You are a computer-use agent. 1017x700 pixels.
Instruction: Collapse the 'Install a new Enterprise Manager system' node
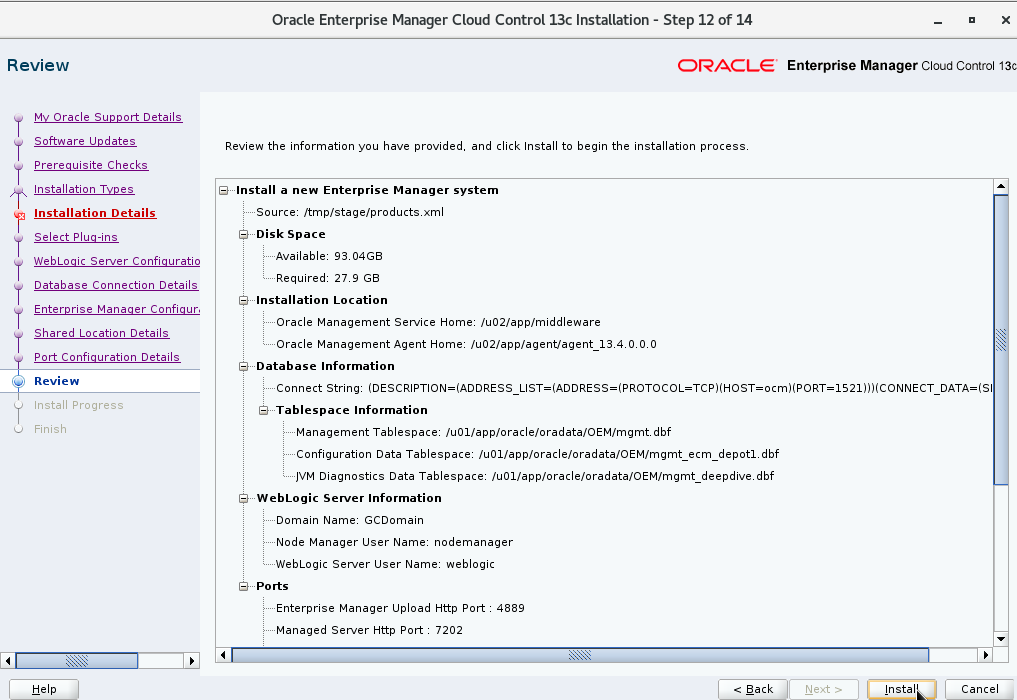tap(224, 190)
